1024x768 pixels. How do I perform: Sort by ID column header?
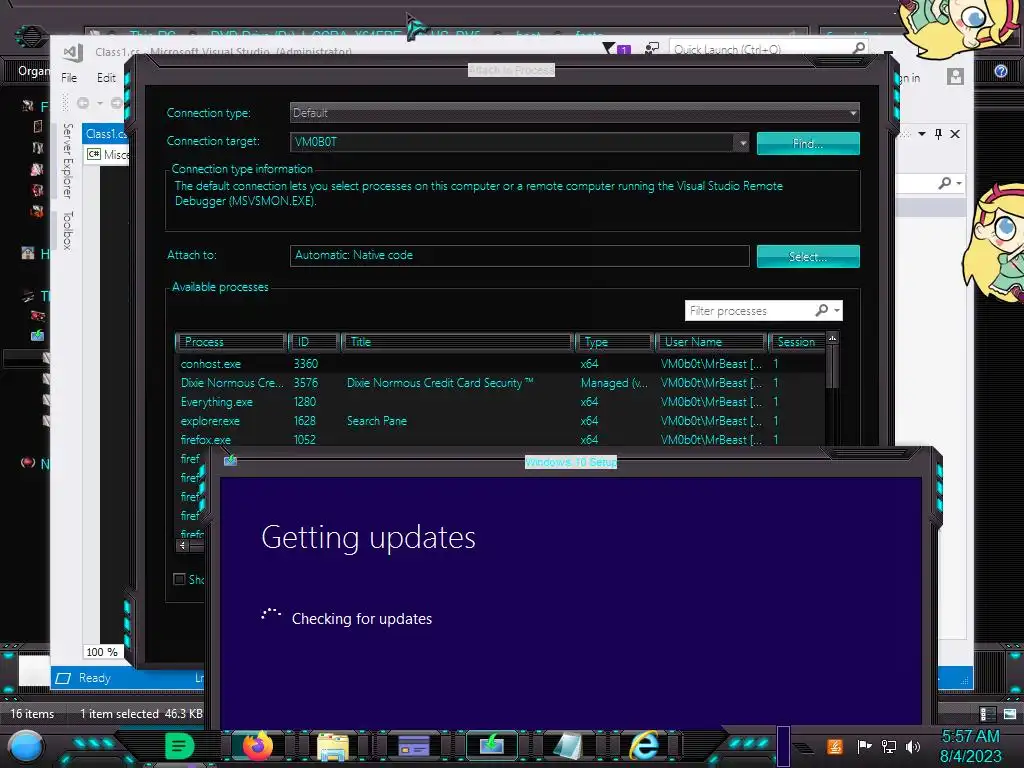coord(313,342)
